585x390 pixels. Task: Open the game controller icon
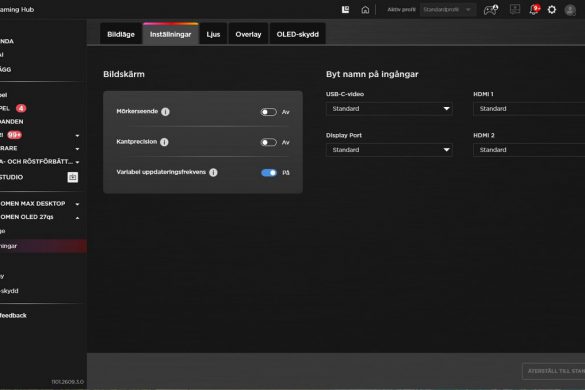click(491, 10)
